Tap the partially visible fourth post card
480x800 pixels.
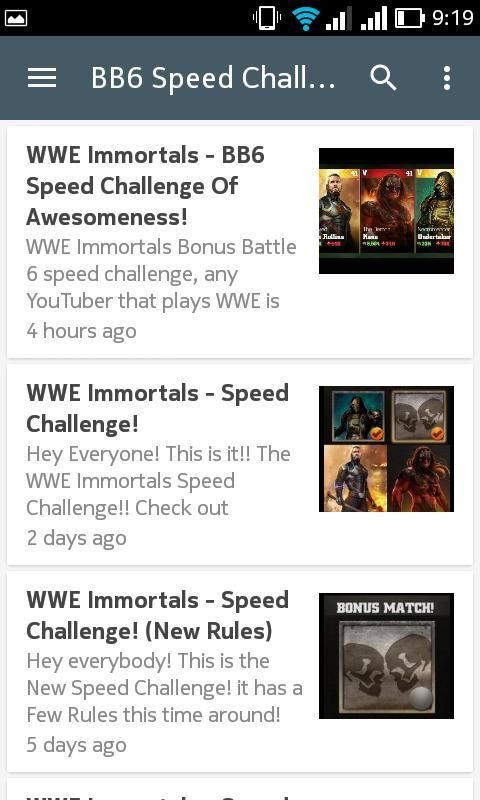click(x=240, y=789)
